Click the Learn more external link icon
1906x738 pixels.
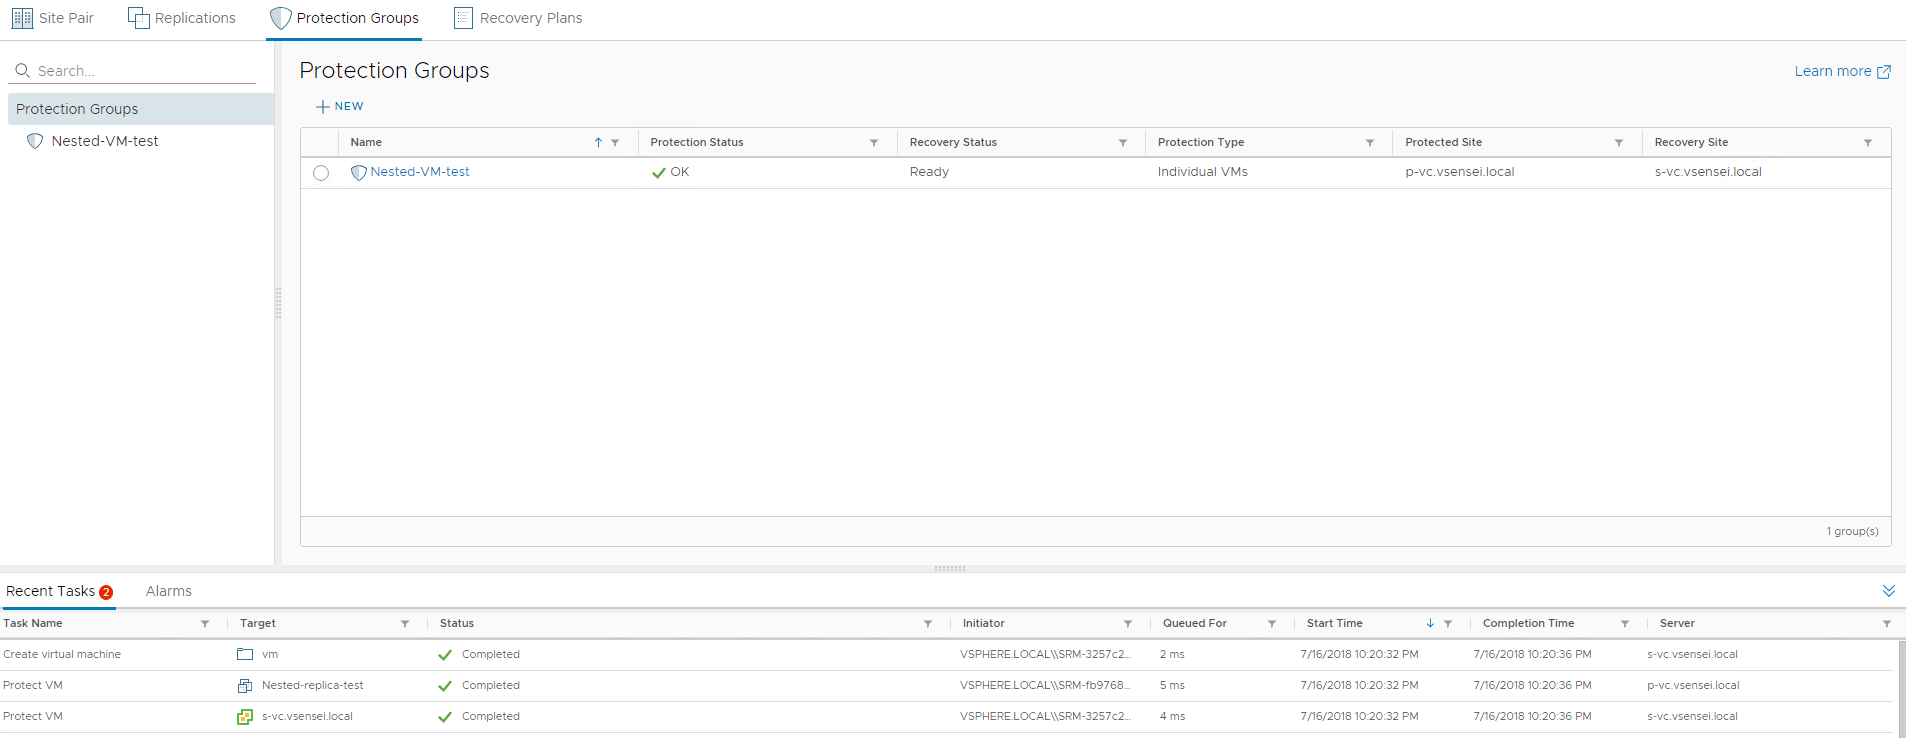pyautogui.click(x=1884, y=72)
